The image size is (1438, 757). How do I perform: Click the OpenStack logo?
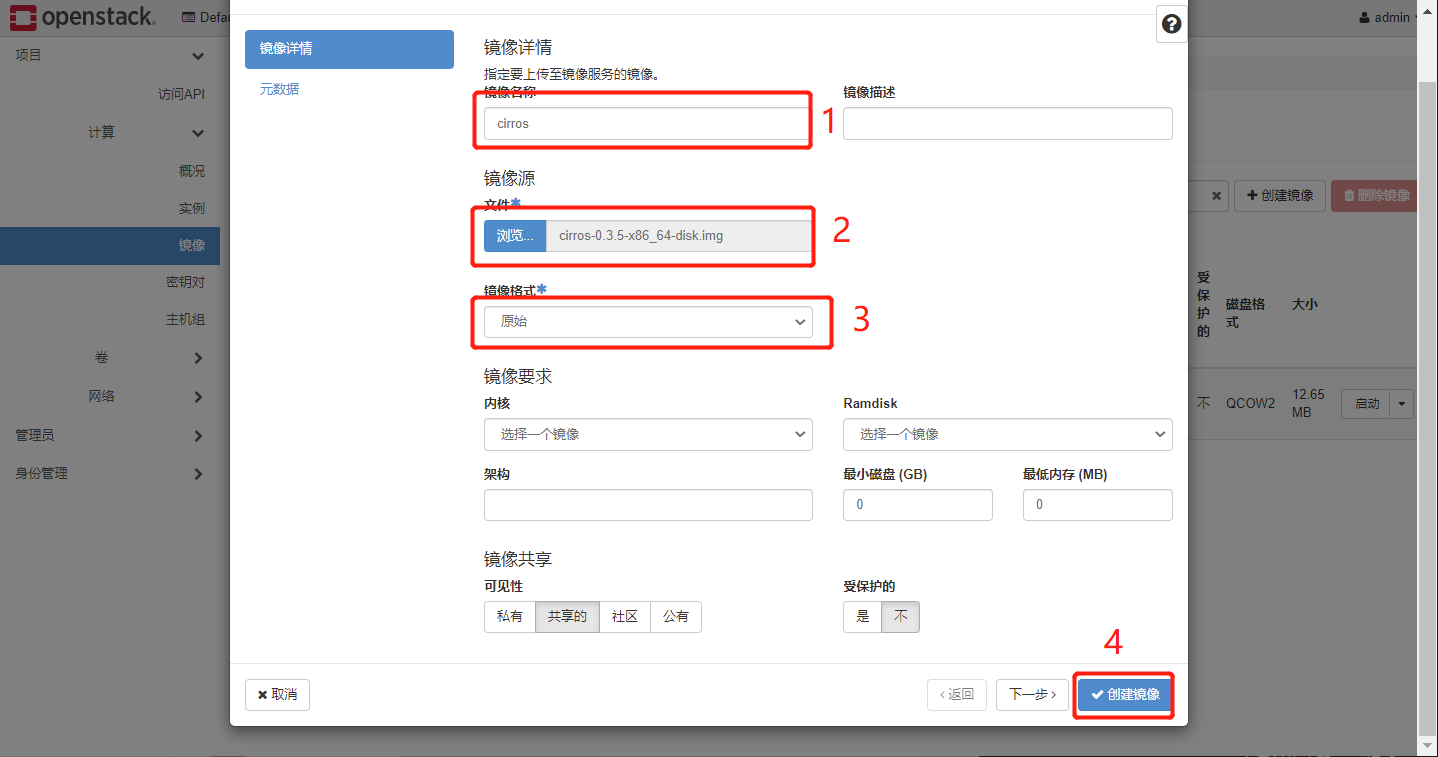pos(80,17)
